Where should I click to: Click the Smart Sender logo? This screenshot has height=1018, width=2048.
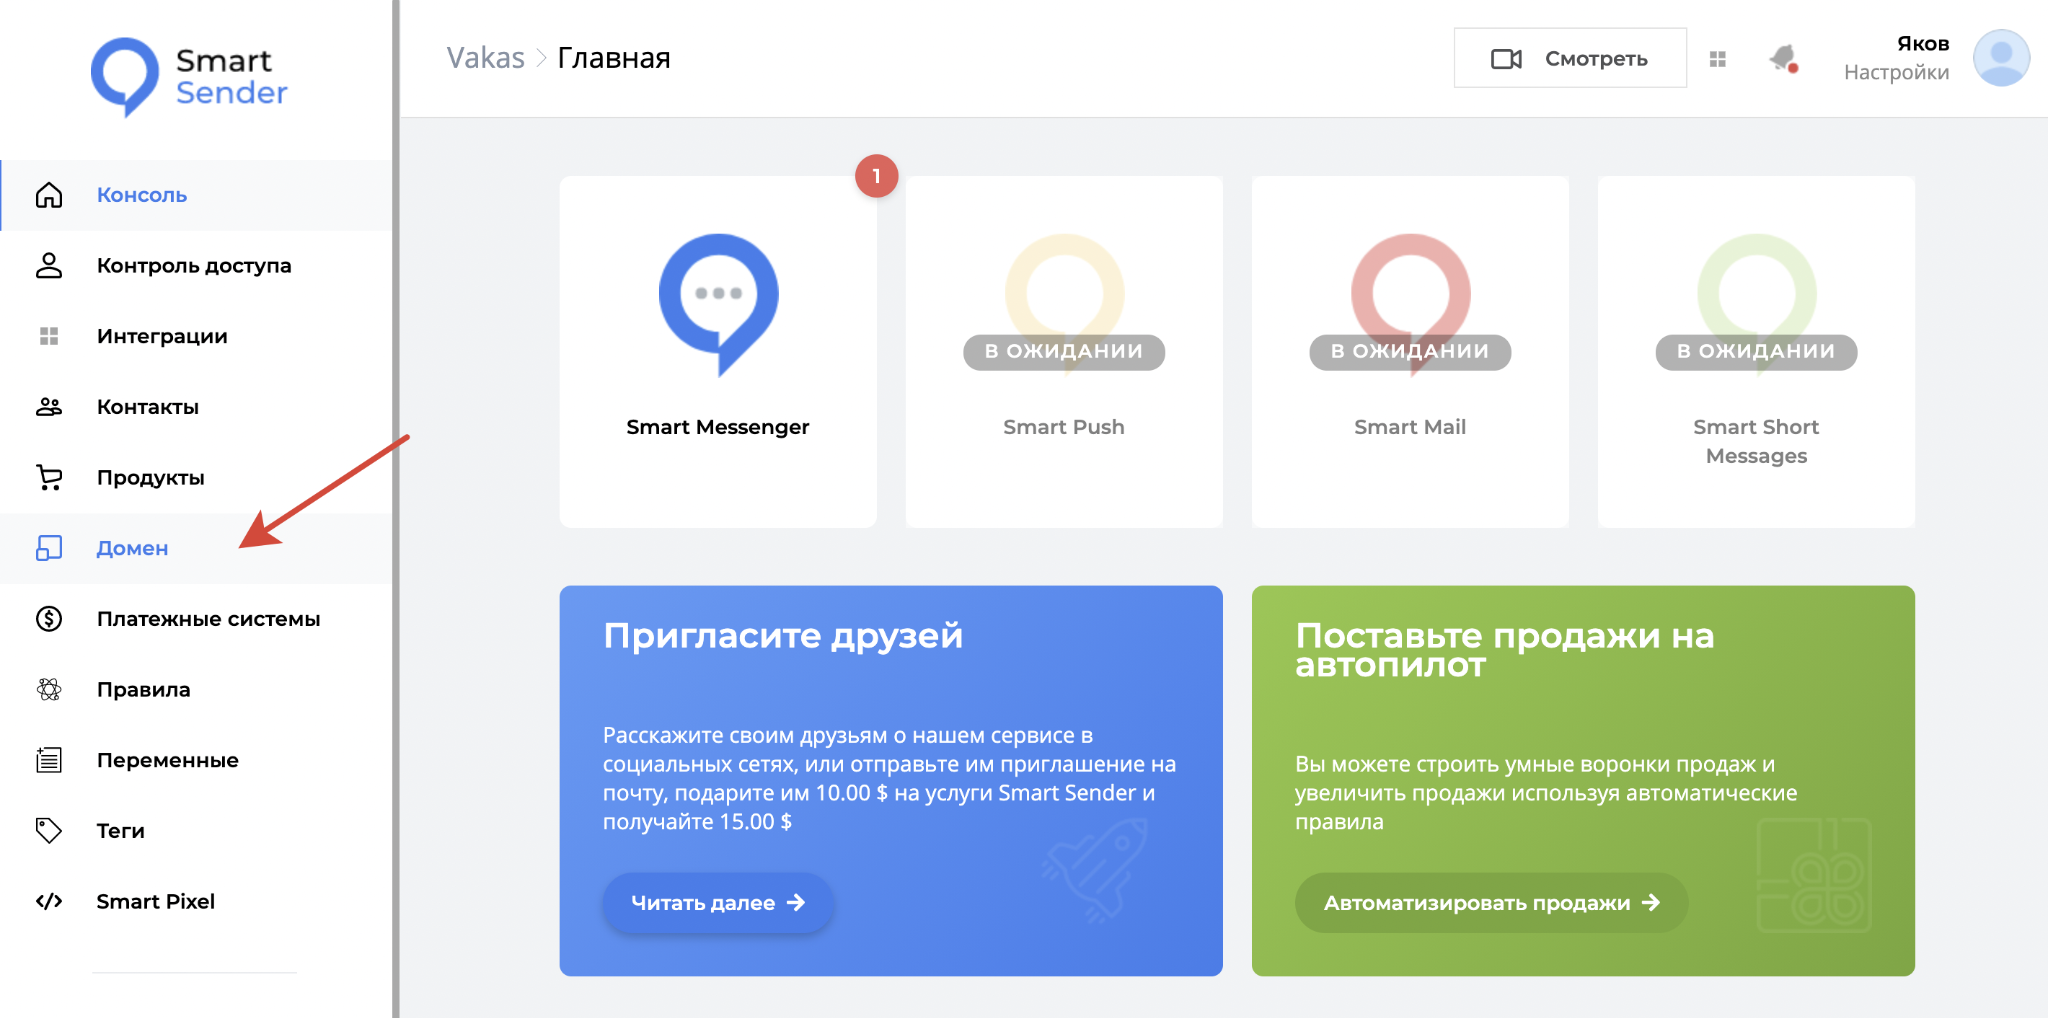click(x=190, y=77)
